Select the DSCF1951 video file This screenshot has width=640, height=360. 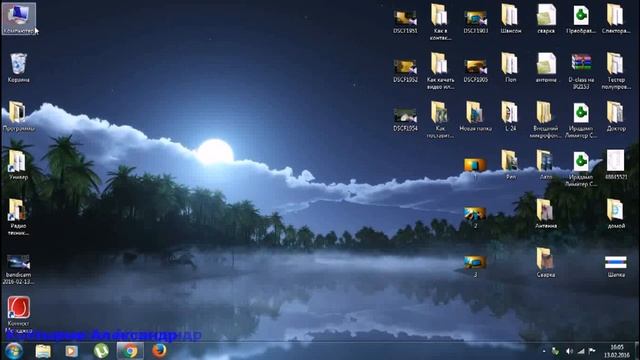click(x=405, y=22)
